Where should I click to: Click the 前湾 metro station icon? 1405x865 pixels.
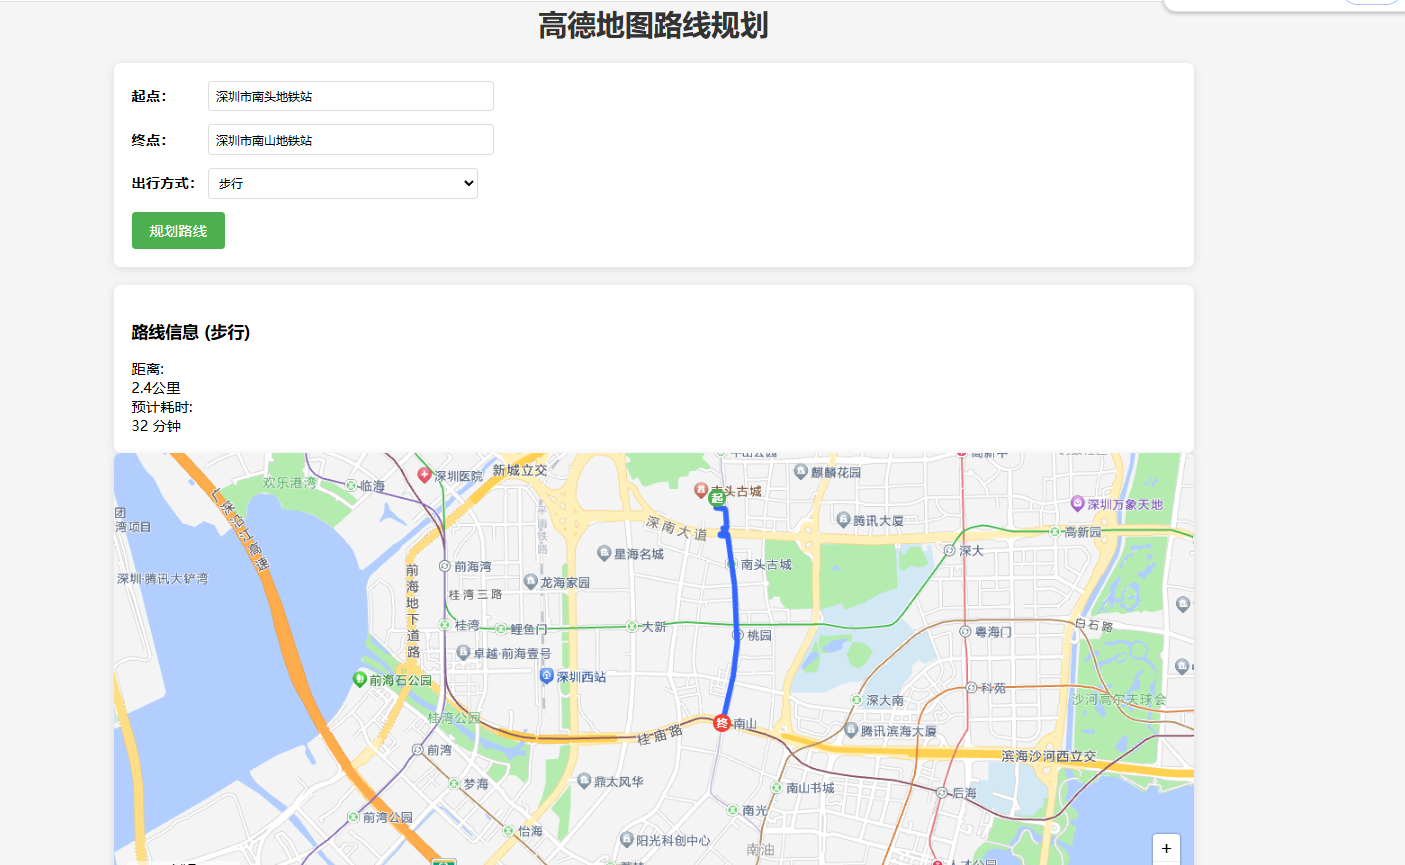coord(418,749)
